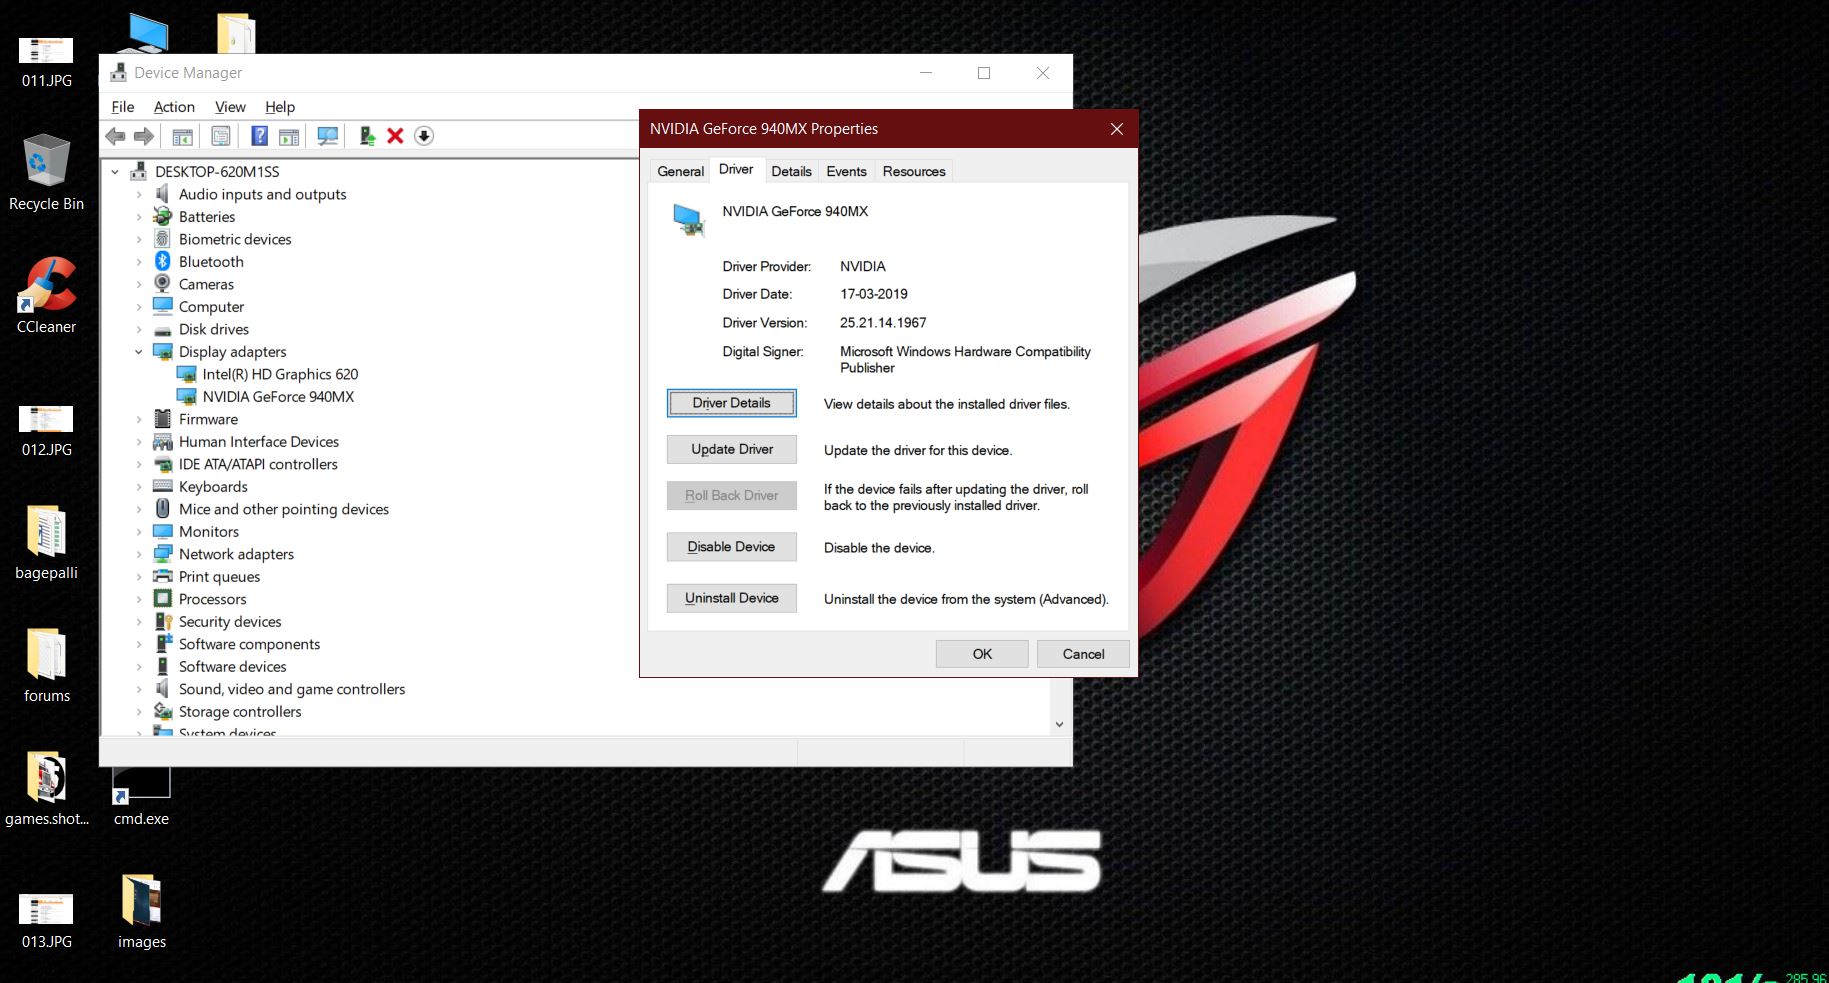Click the Device Manager scrollbar down arrow
The height and width of the screenshot is (983, 1829).
(1059, 724)
